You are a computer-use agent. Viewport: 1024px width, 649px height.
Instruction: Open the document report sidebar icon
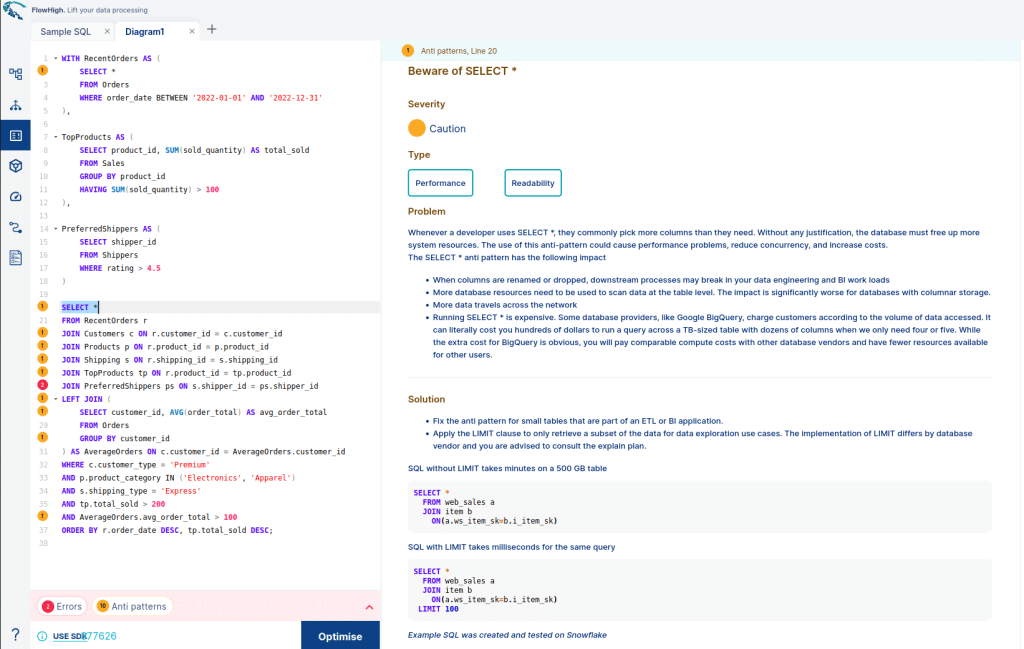click(x=16, y=257)
